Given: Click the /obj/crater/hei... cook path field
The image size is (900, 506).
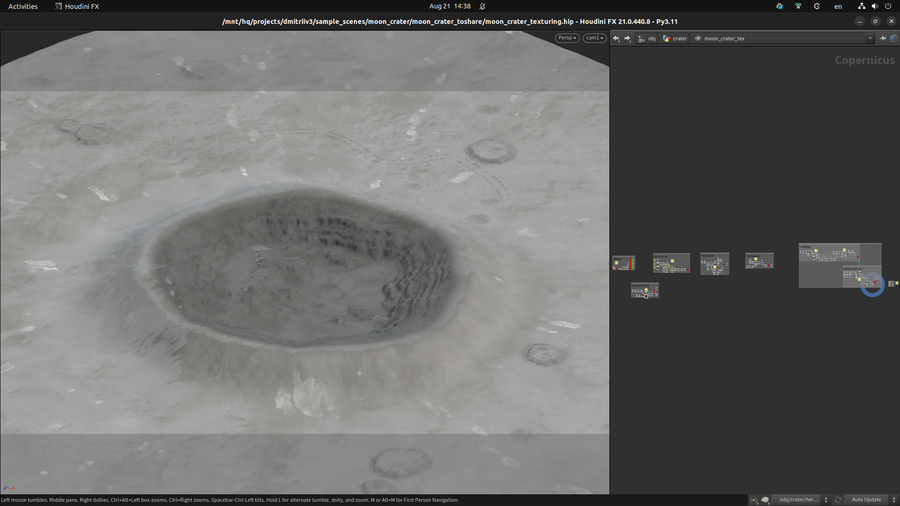Looking at the screenshot, I should (799, 499).
